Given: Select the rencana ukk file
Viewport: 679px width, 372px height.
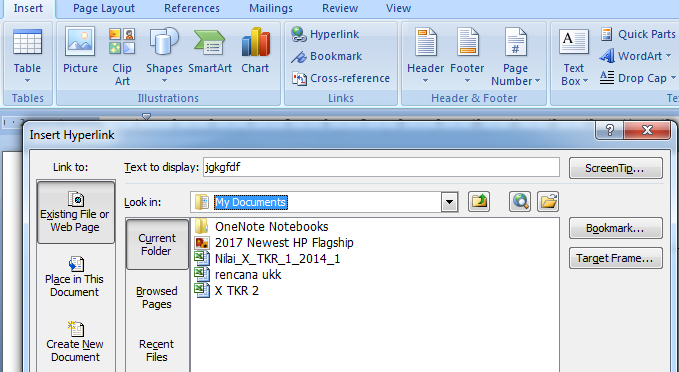Looking at the screenshot, I should click(x=238, y=275).
